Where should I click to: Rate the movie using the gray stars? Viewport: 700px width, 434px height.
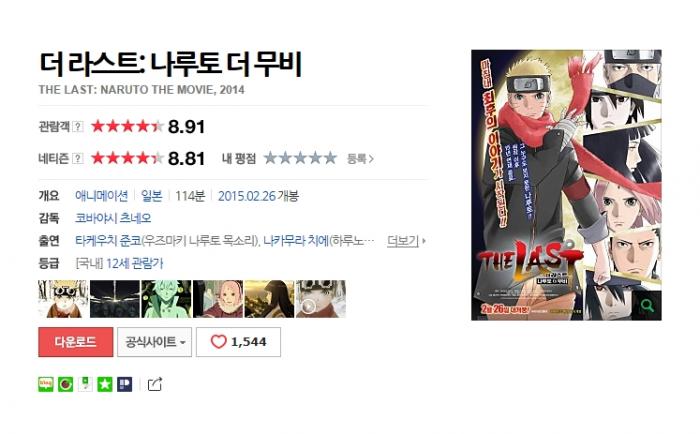click(300, 158)
